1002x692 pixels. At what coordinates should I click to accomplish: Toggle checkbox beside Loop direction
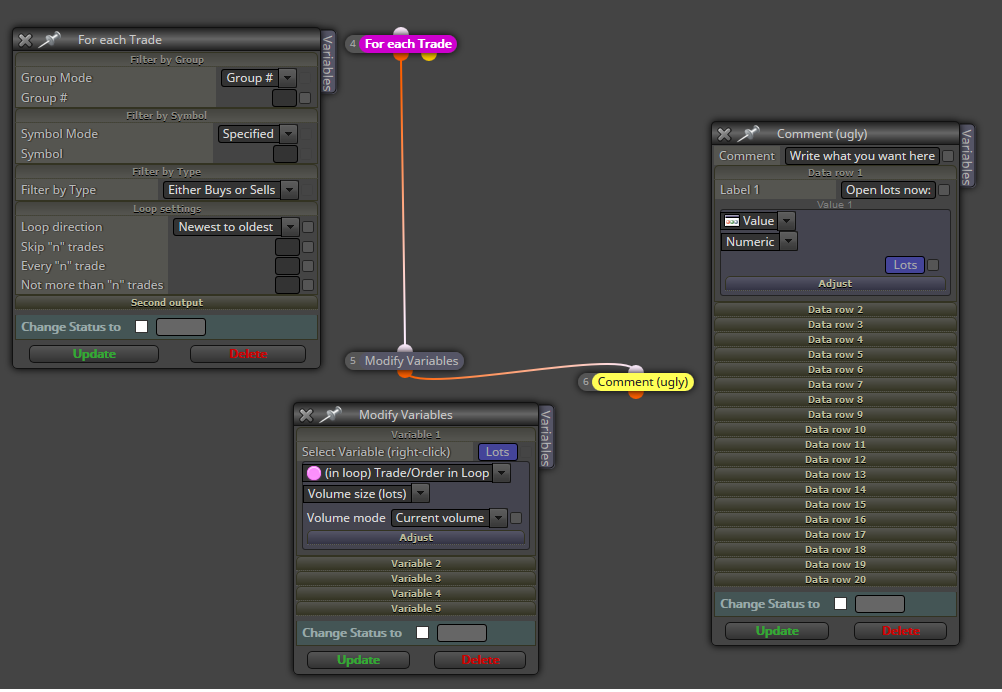[x=308, y=227]
